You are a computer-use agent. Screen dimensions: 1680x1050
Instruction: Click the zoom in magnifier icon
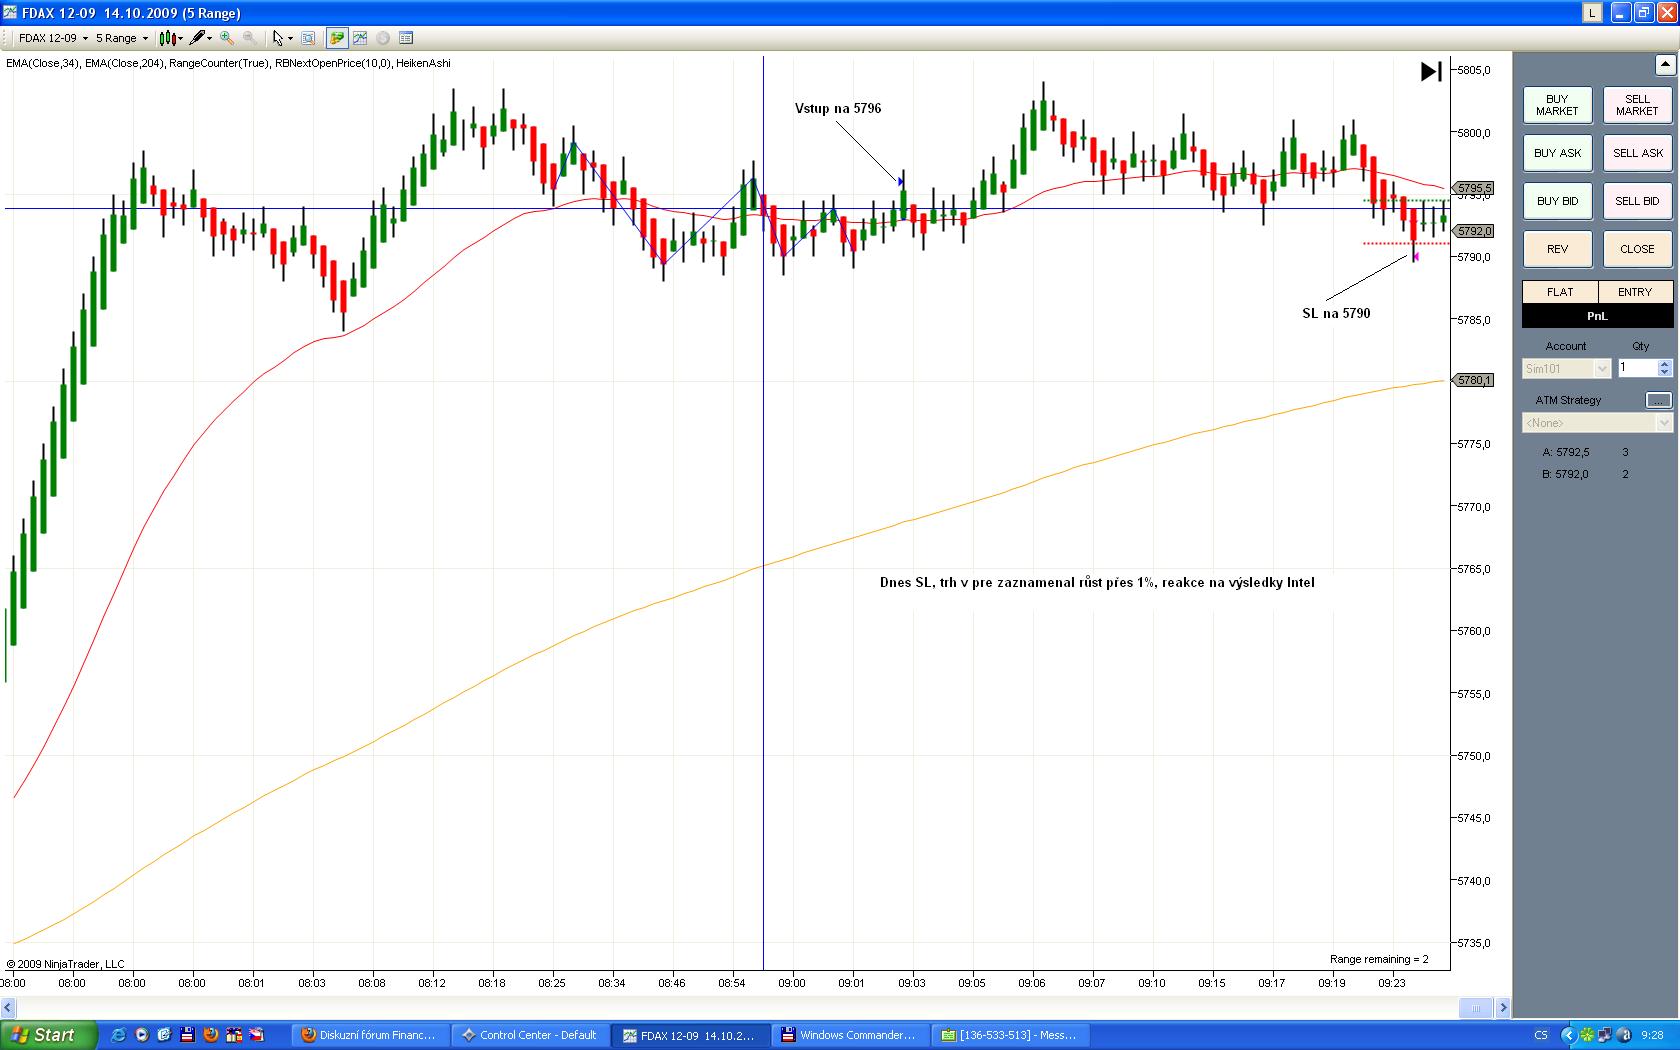227,38
